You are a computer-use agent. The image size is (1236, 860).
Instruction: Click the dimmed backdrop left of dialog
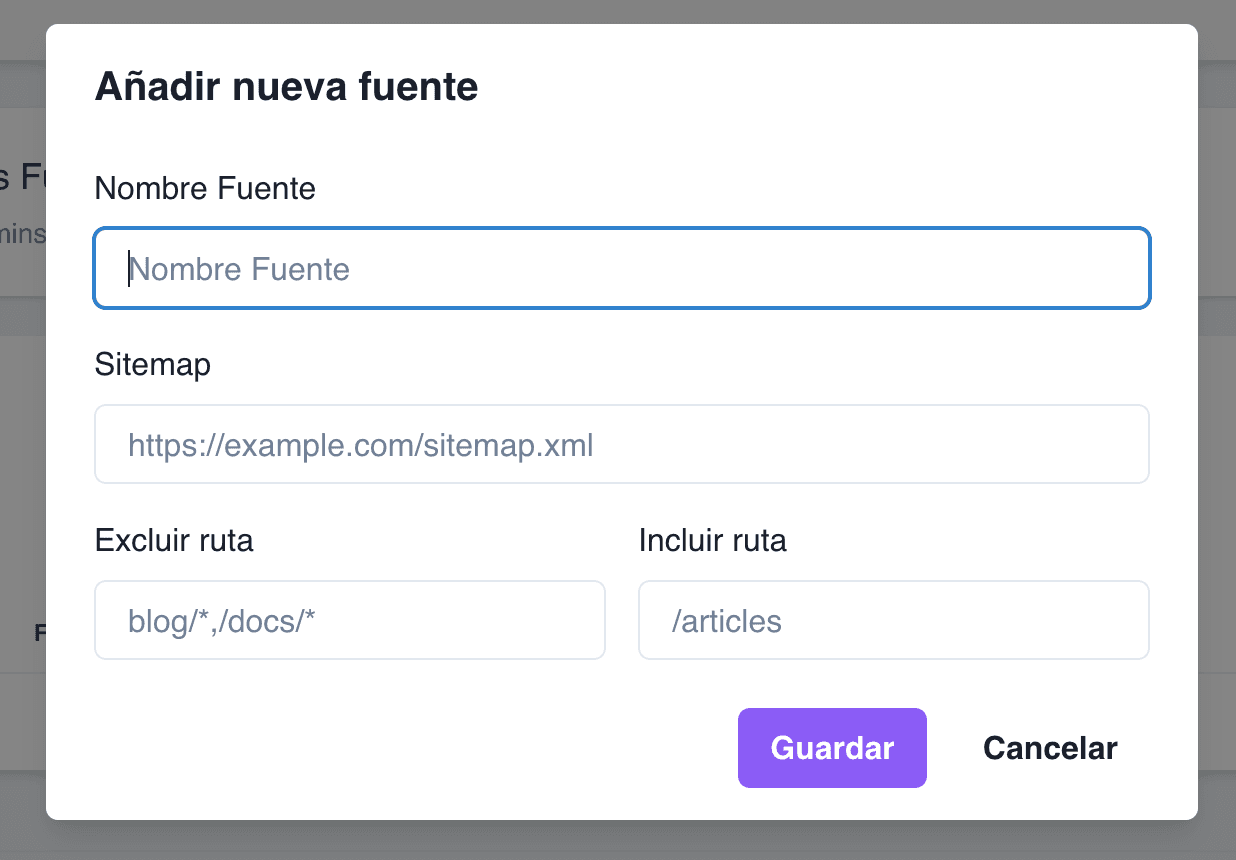point(20,430)
